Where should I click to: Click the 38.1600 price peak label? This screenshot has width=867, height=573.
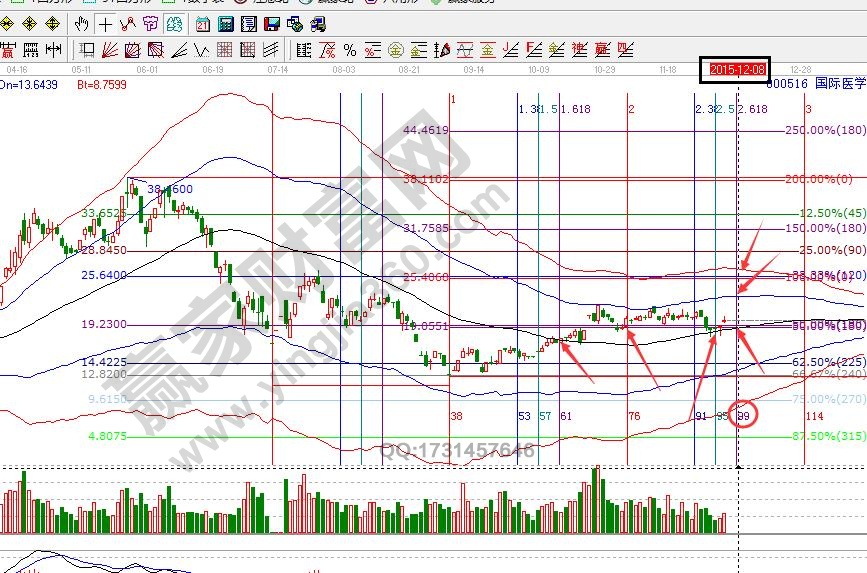coord(171,188)
